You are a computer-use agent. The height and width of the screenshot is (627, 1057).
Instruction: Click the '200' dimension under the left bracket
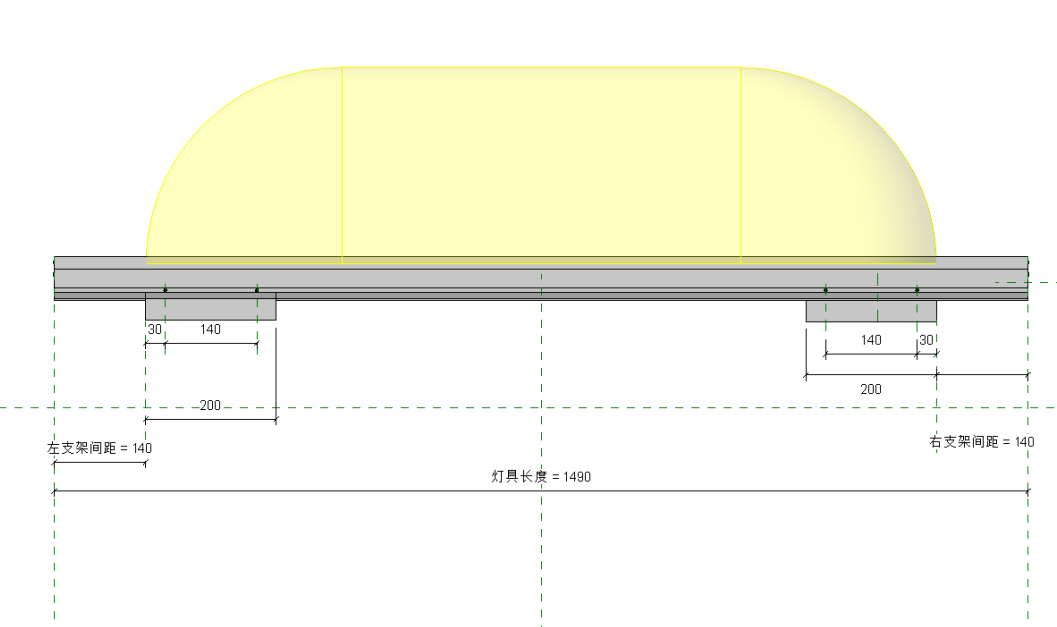click(x=210, y=405)
